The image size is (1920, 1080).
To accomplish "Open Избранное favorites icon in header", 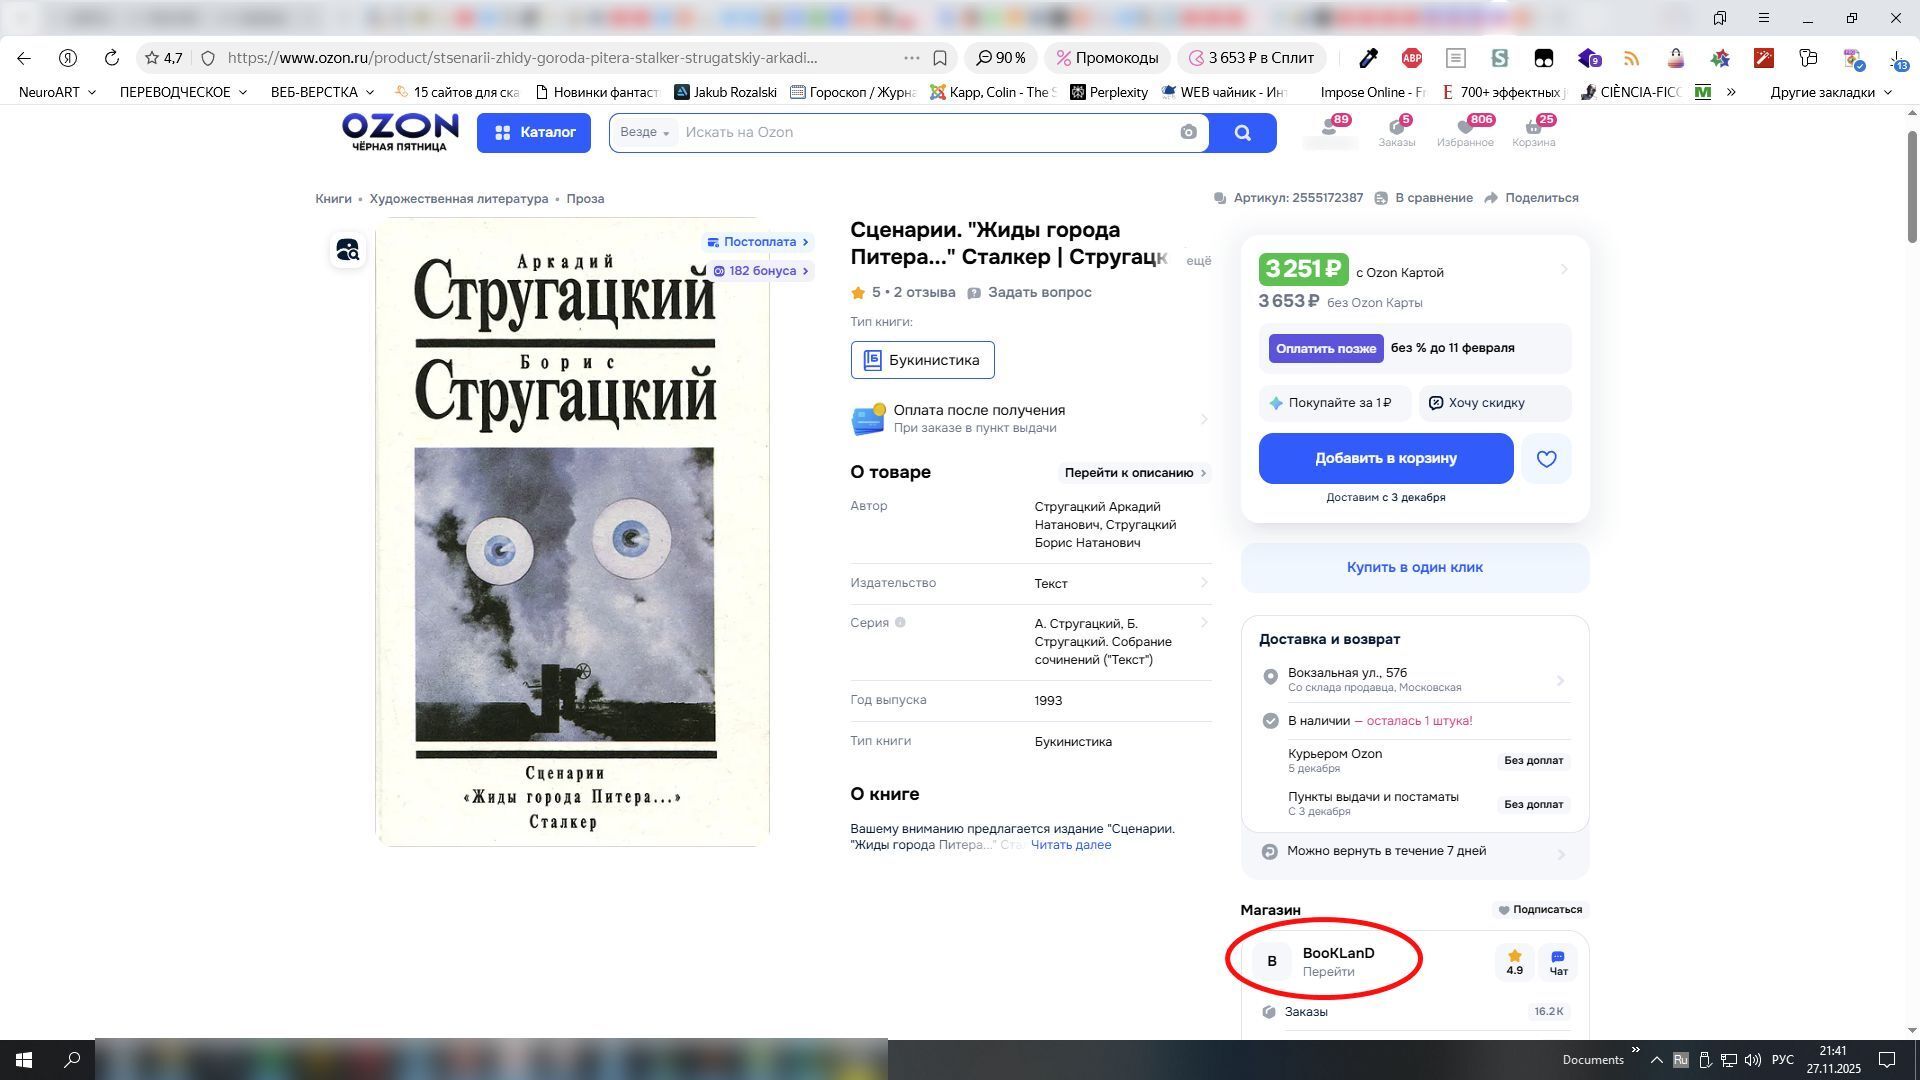I will [1465, 131].
